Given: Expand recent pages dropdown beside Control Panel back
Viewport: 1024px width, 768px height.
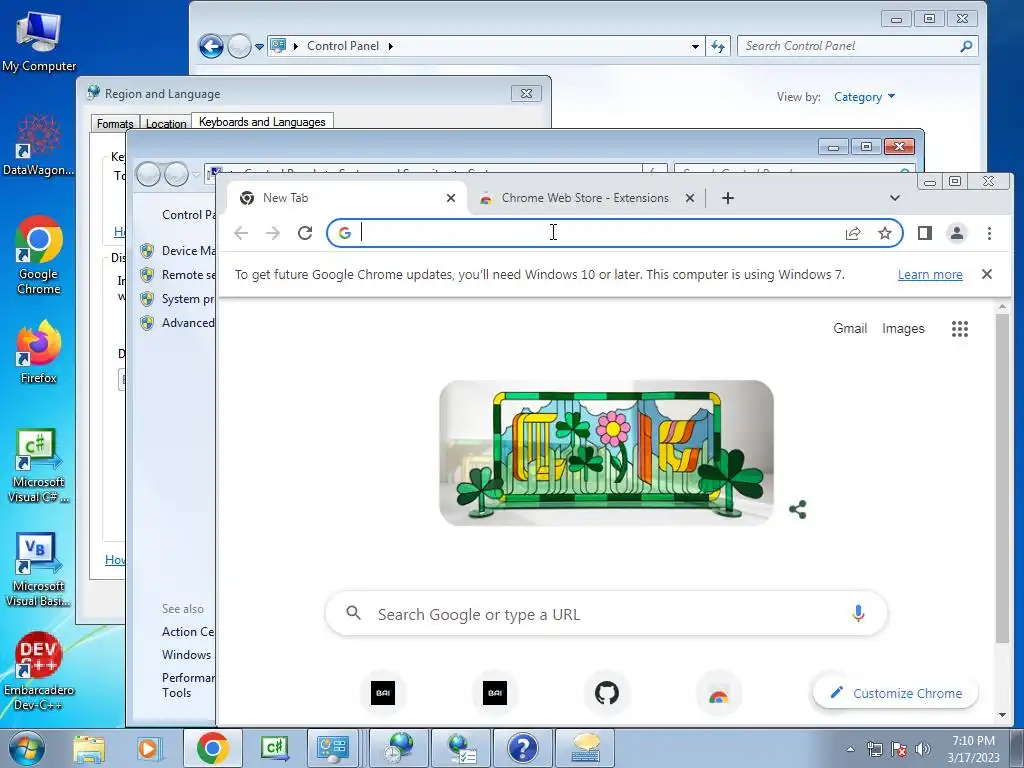Looking at the screenshot, I should (259, 47).
